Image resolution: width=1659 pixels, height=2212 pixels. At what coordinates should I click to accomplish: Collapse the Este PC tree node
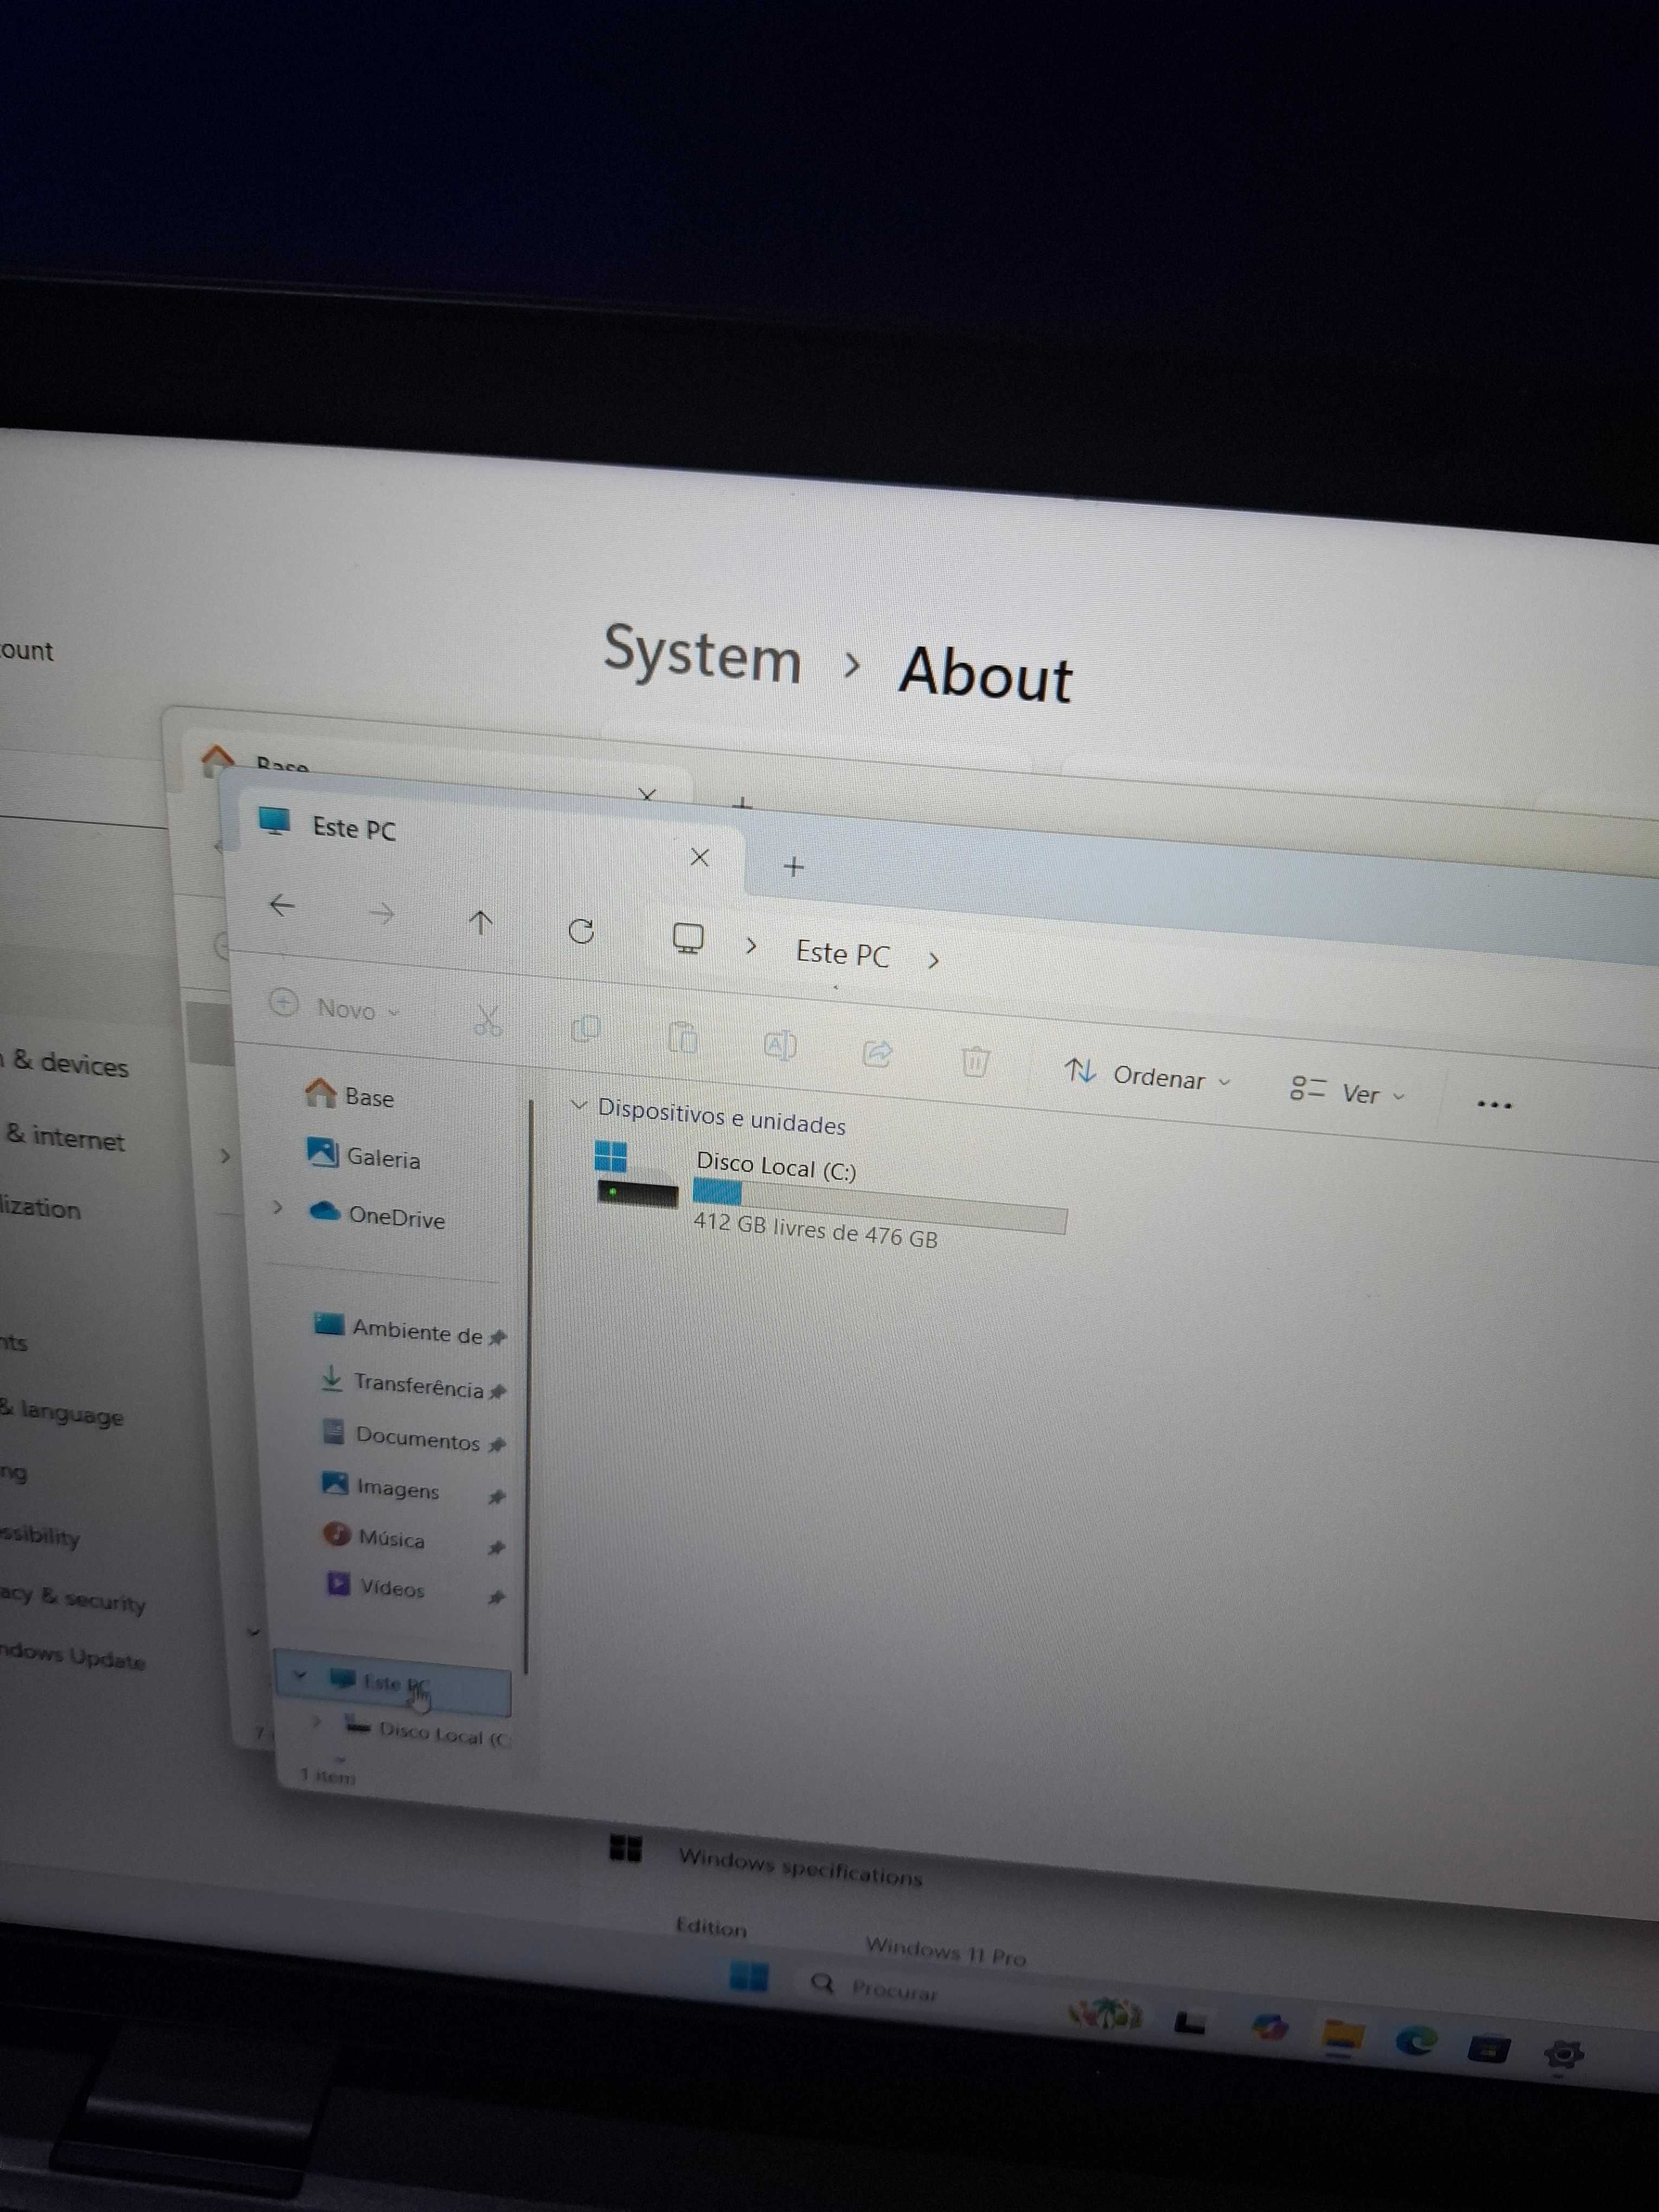pyautogui.click(x=299, y=1675)
